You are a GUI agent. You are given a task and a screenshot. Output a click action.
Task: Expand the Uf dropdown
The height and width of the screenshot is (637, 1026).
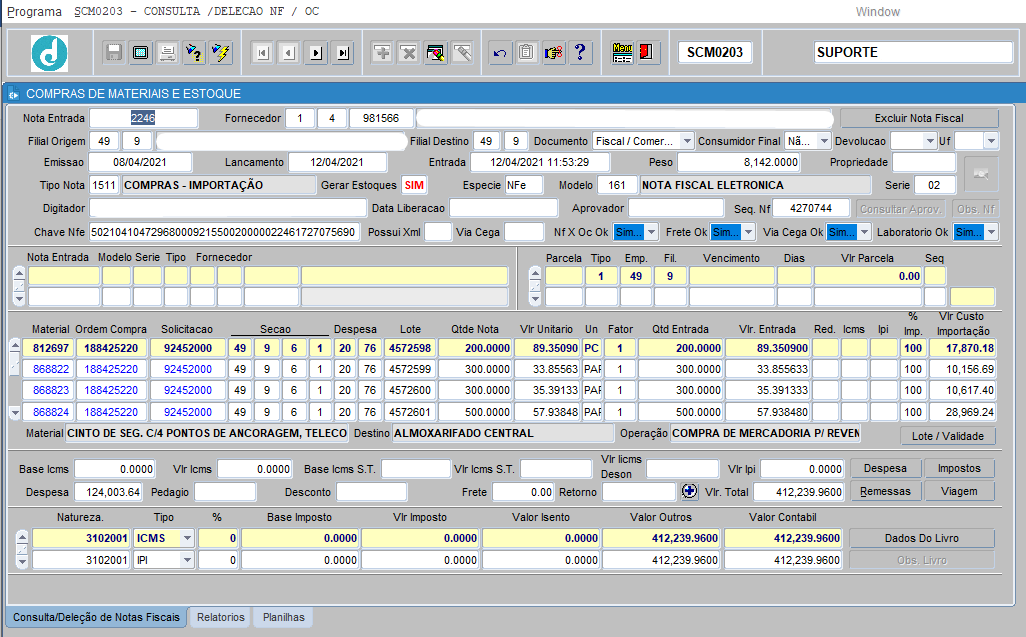point(991,141)
